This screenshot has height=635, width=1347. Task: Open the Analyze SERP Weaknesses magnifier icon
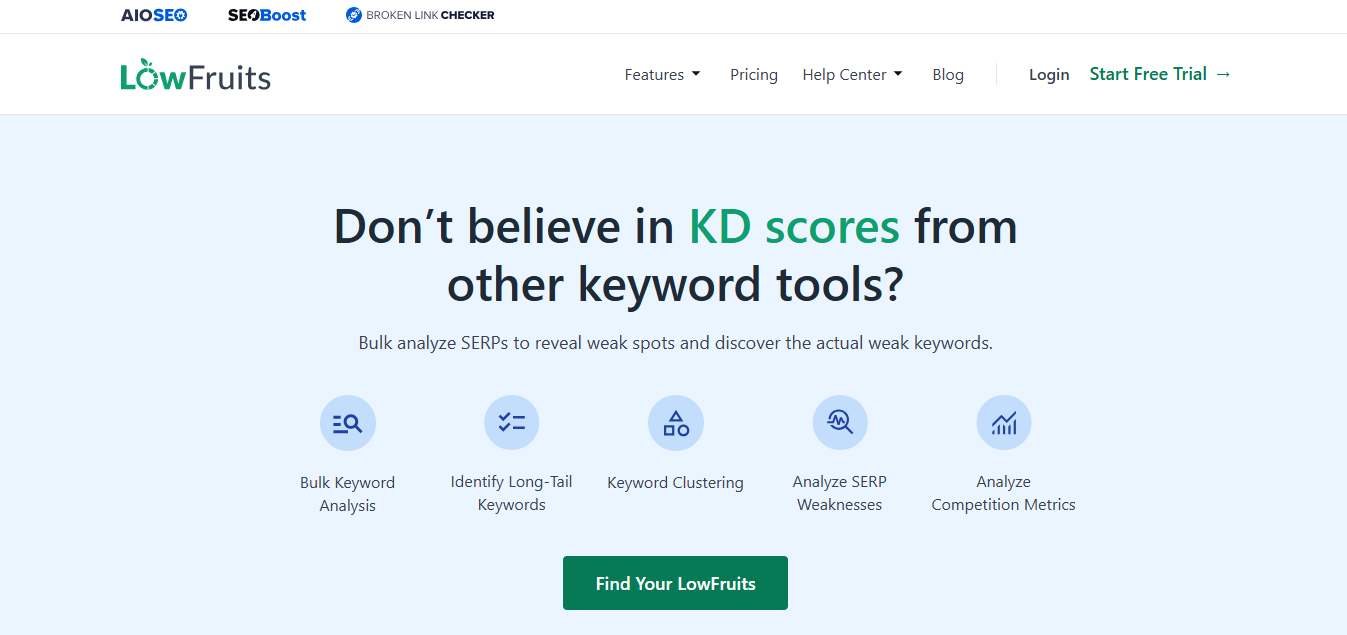tap(840, 422)
